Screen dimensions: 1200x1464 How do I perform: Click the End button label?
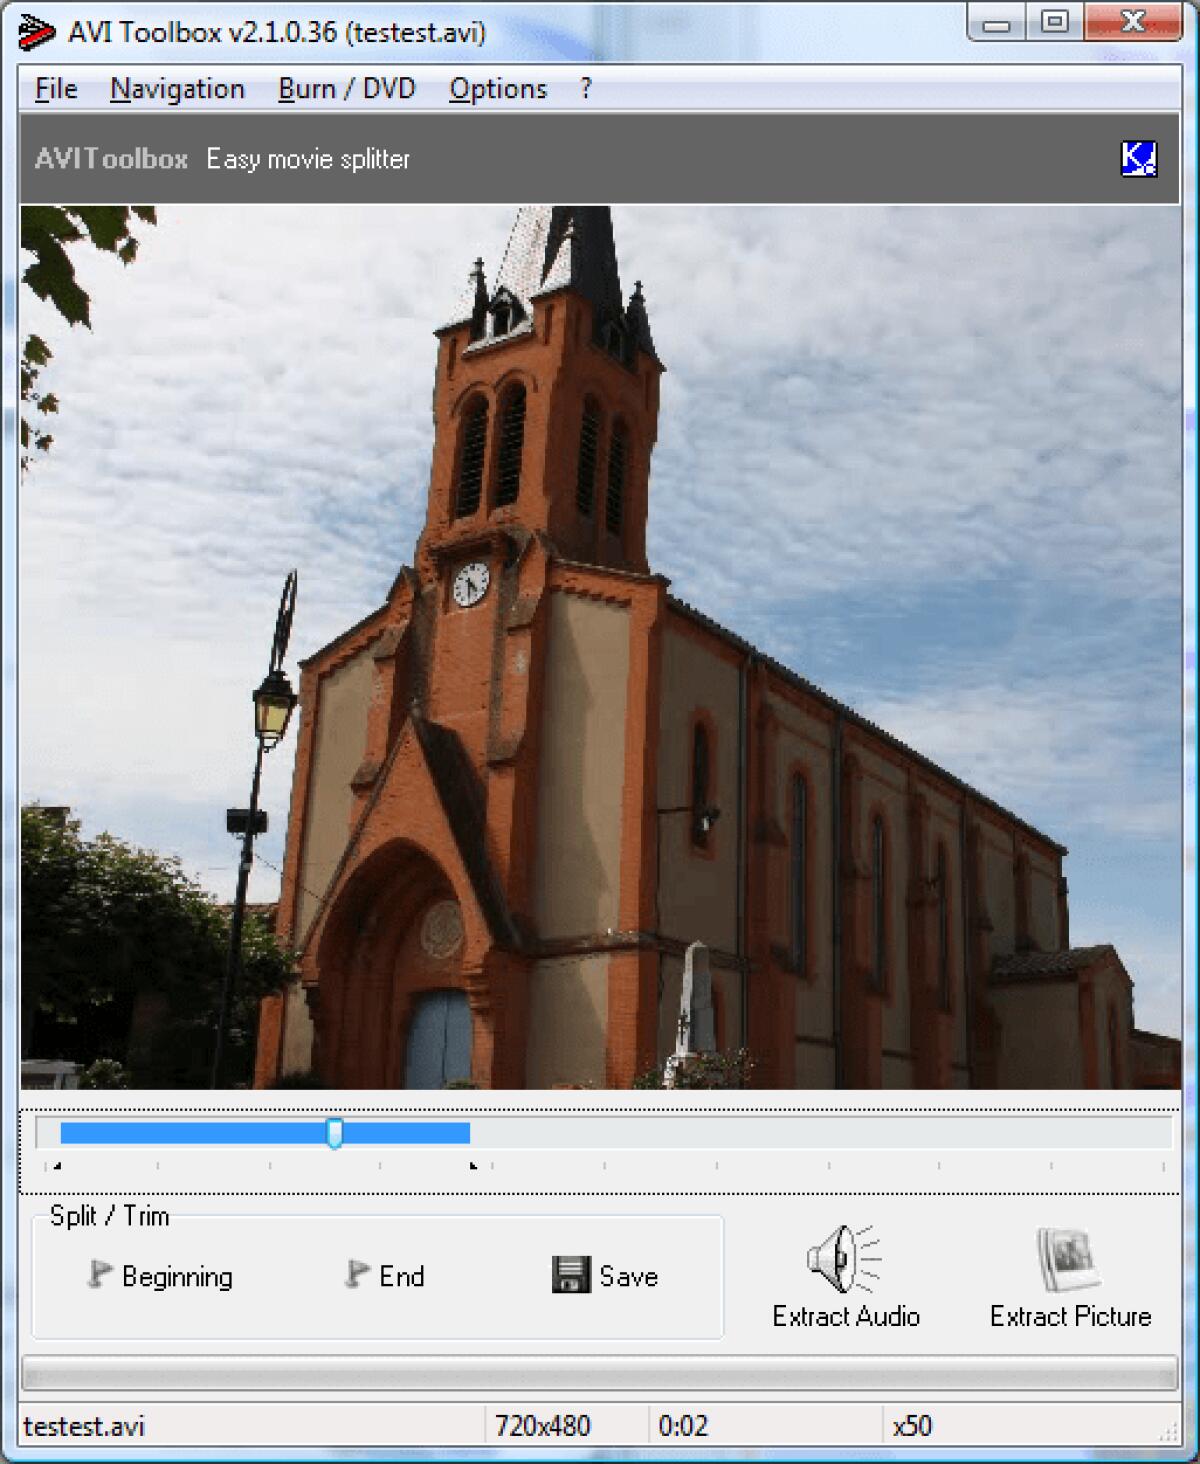click(x=400, y=1276)
